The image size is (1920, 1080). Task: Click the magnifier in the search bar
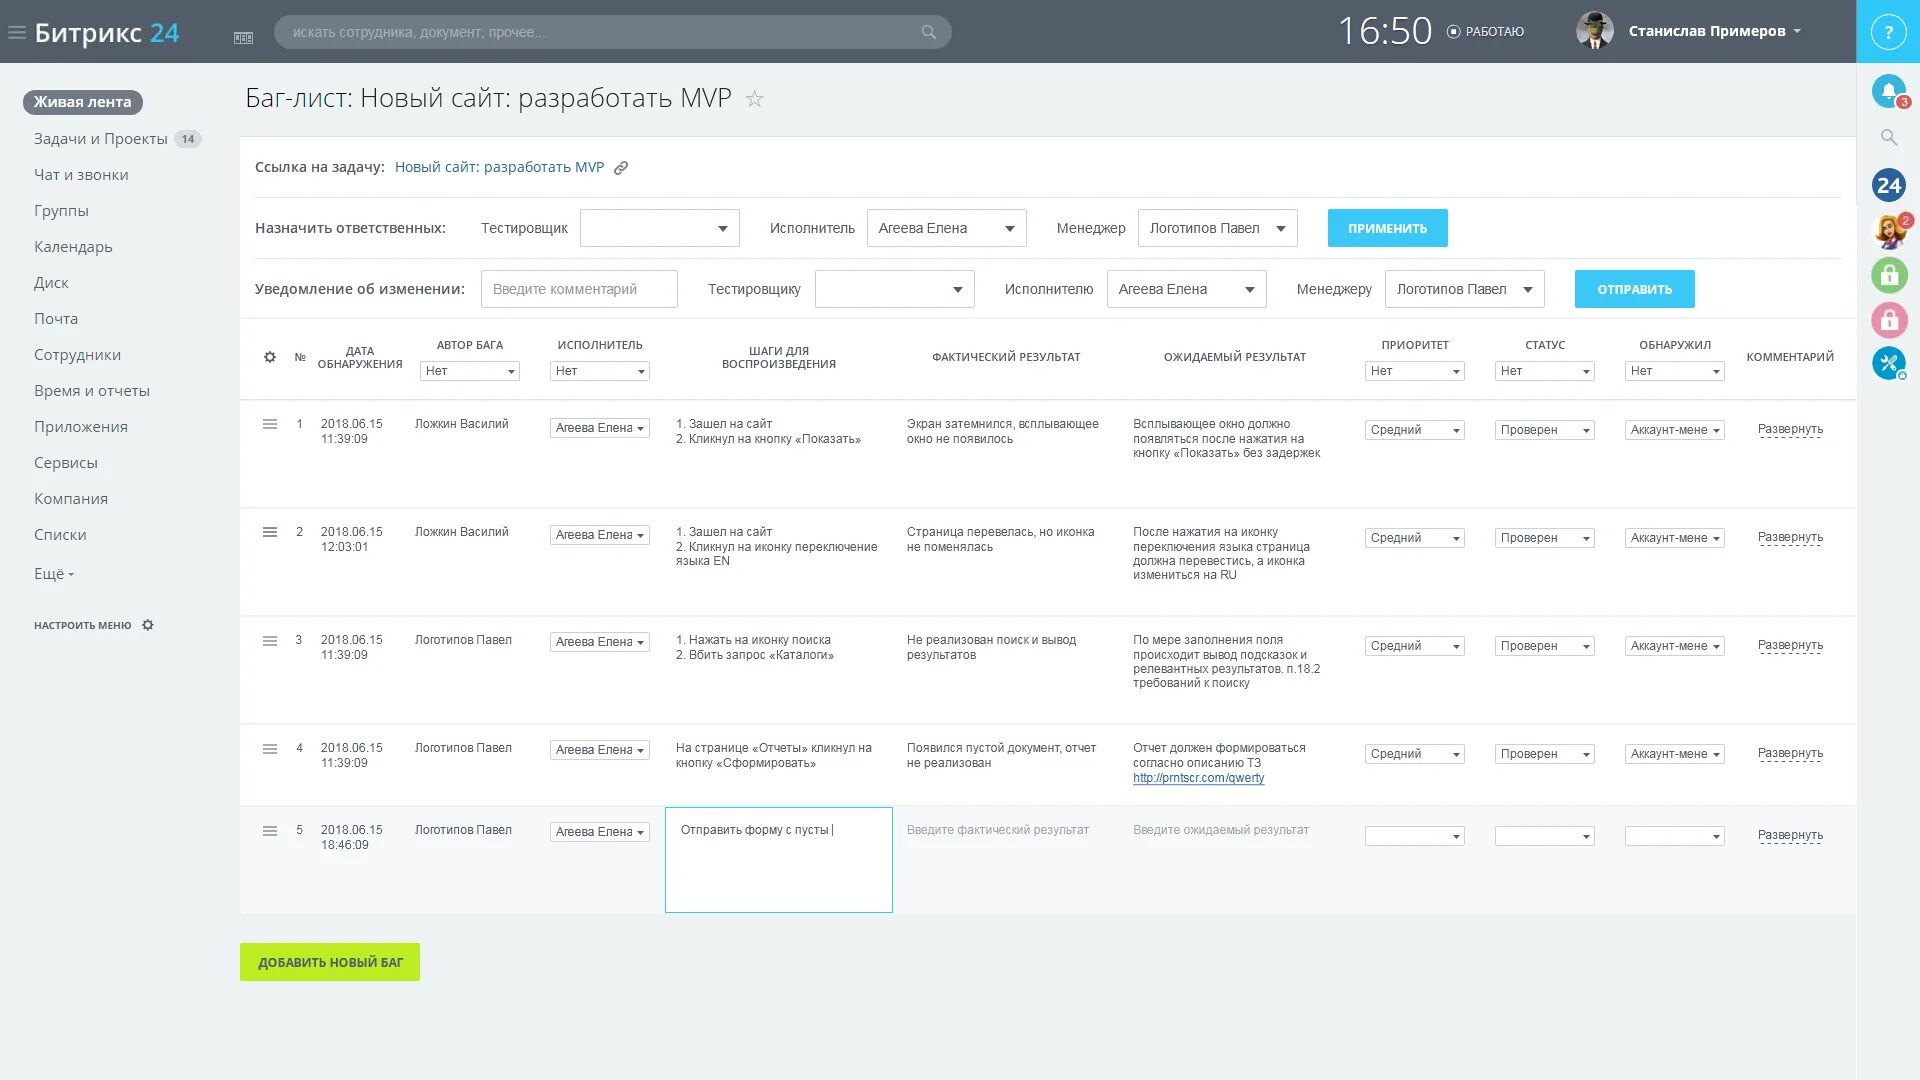929,32
